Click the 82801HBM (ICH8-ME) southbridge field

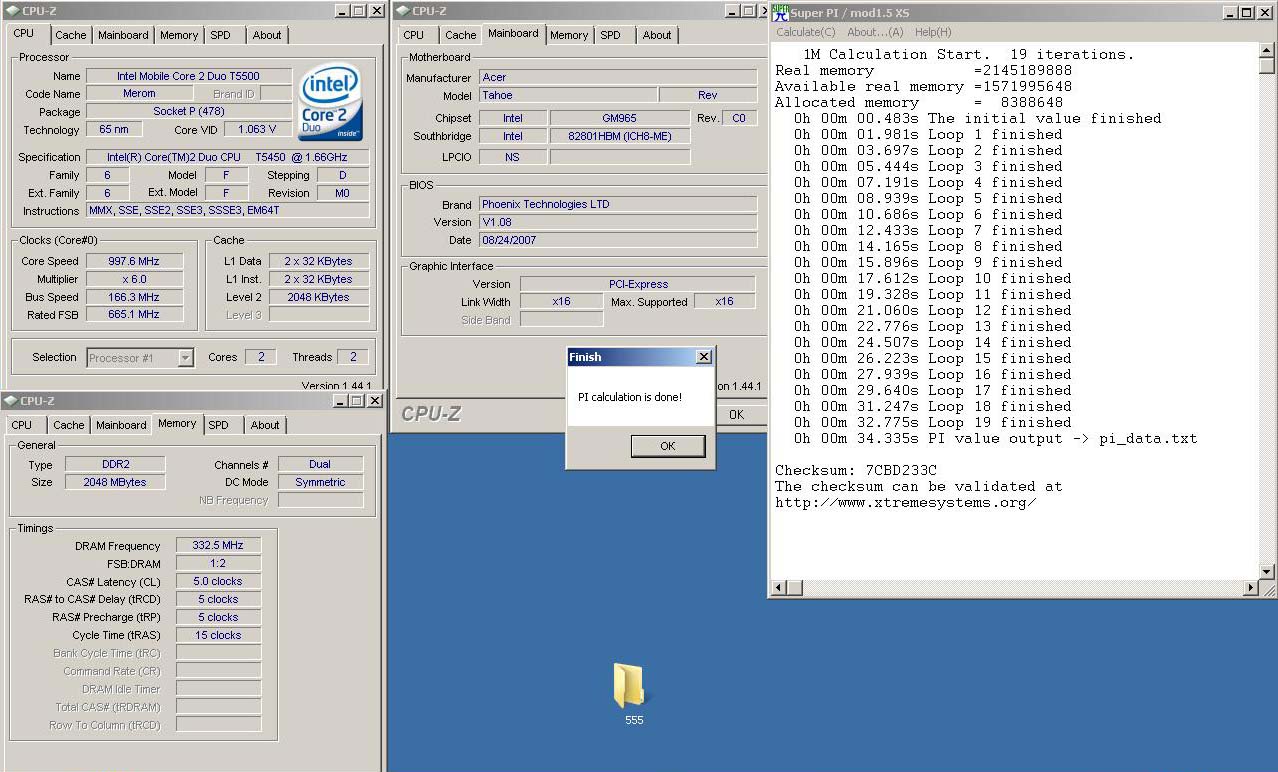[620, 136]
